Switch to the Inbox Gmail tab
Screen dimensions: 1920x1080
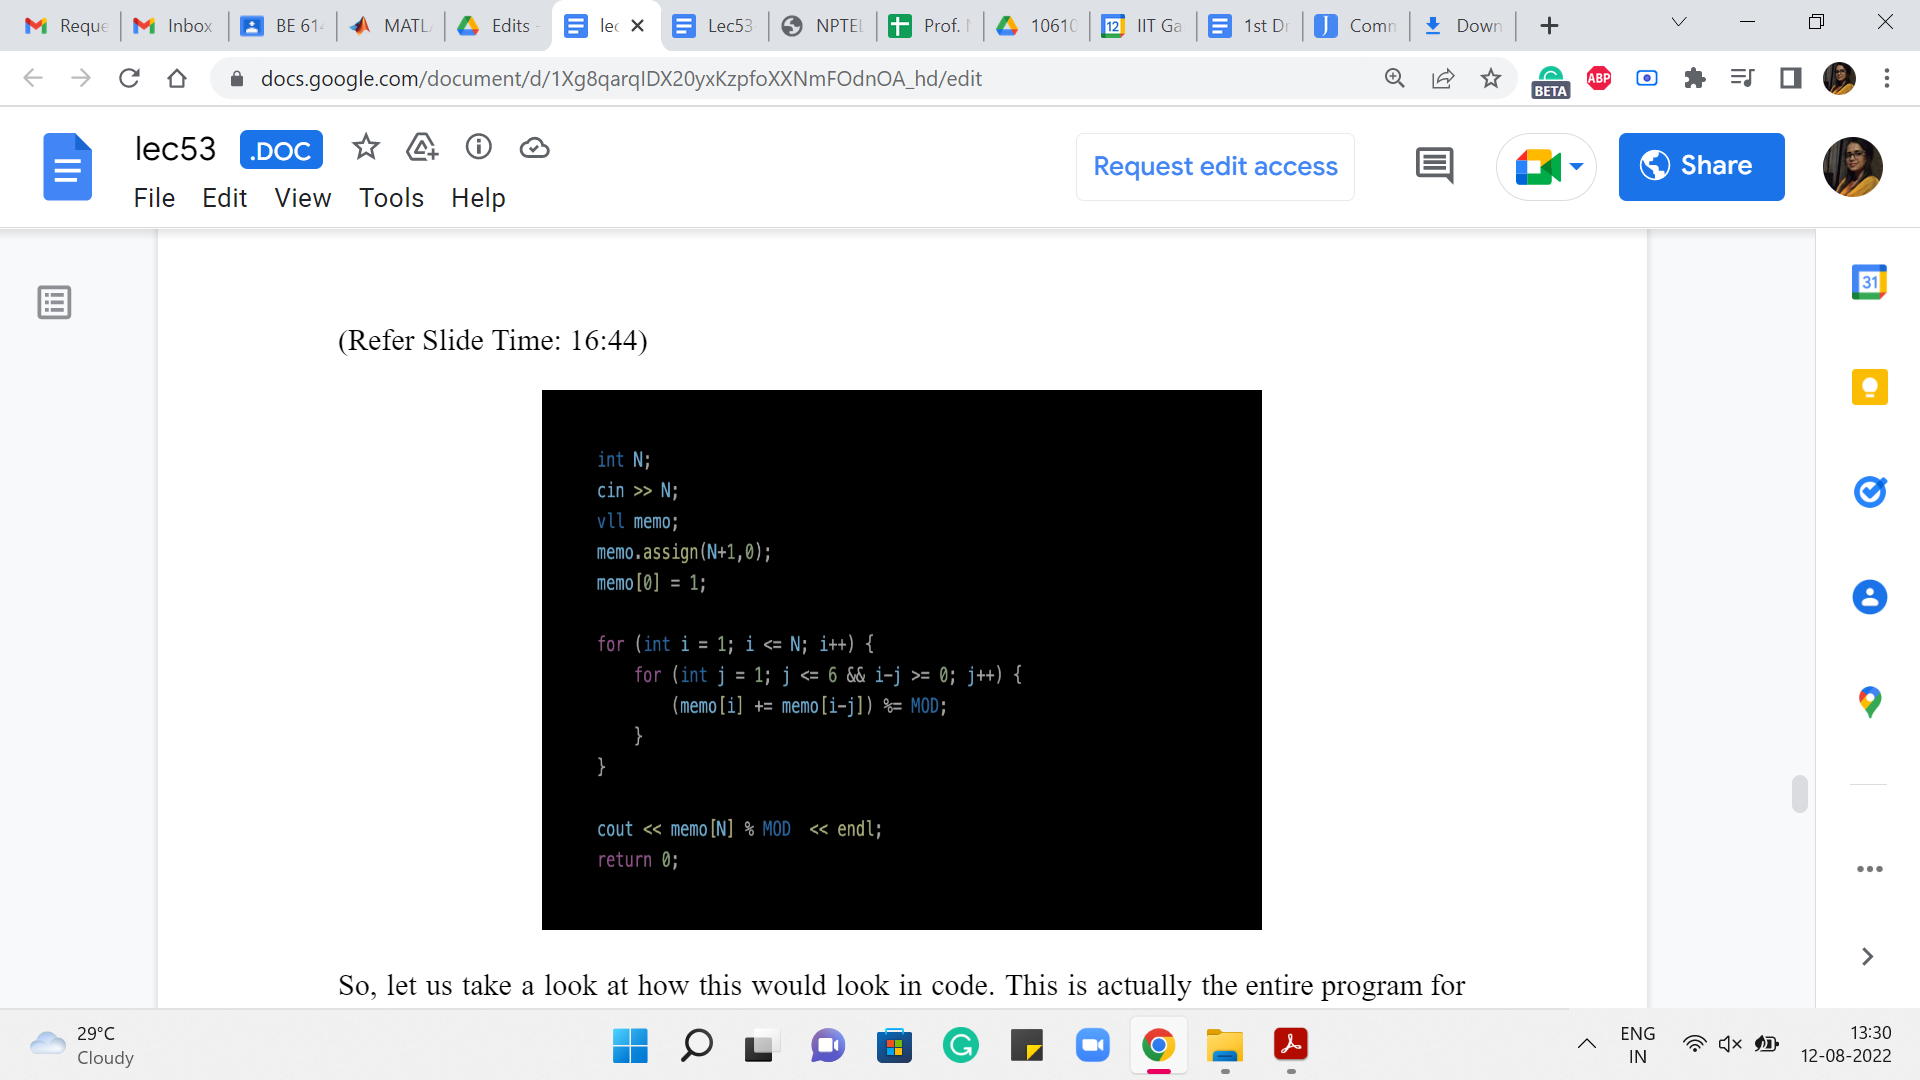click(174, 26)
